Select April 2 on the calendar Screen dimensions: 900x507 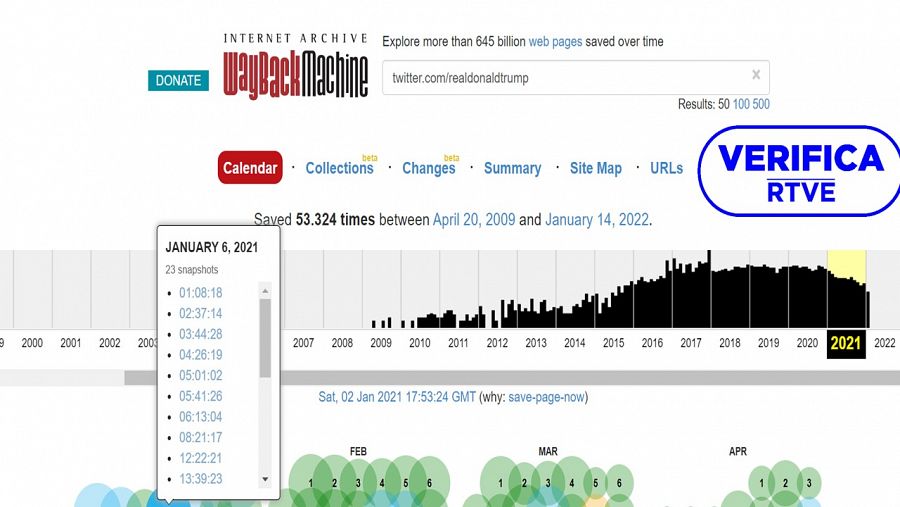[785, 483]
